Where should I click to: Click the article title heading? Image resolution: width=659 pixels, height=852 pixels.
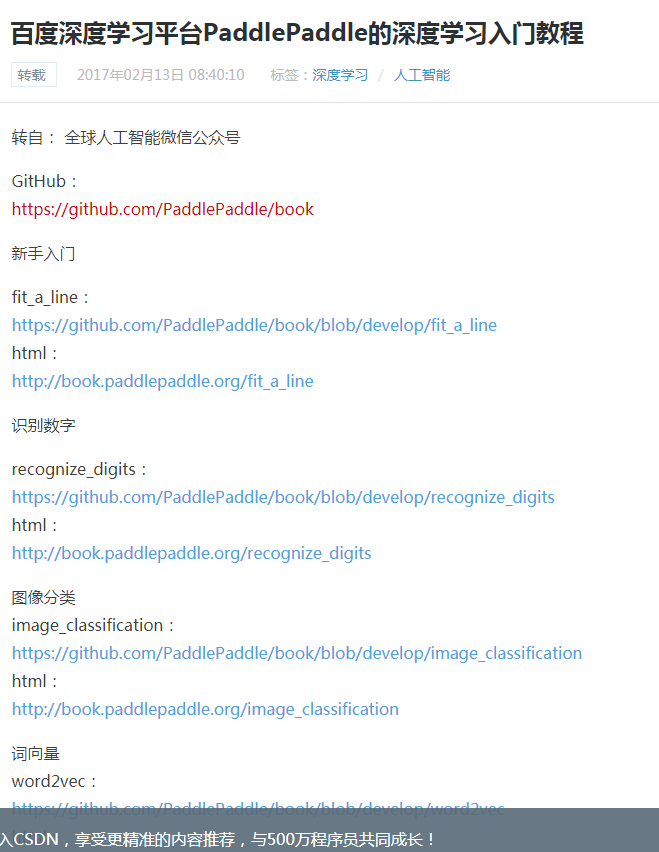[x=297, y=33]
